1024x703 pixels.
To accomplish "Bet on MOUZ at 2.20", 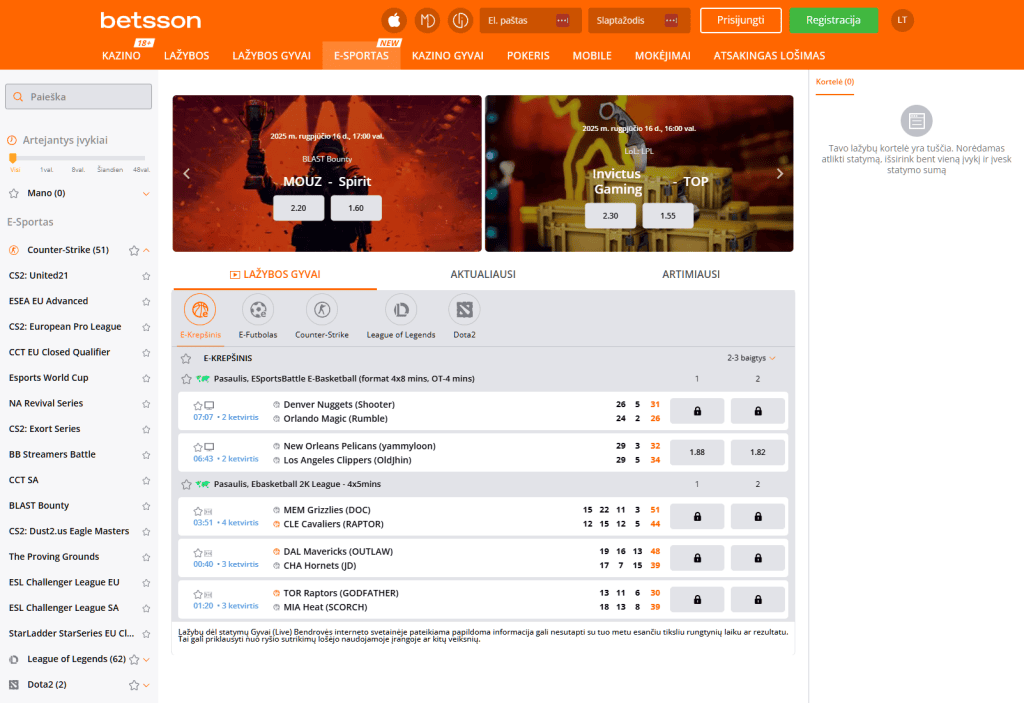I will [x=298, y=208].
